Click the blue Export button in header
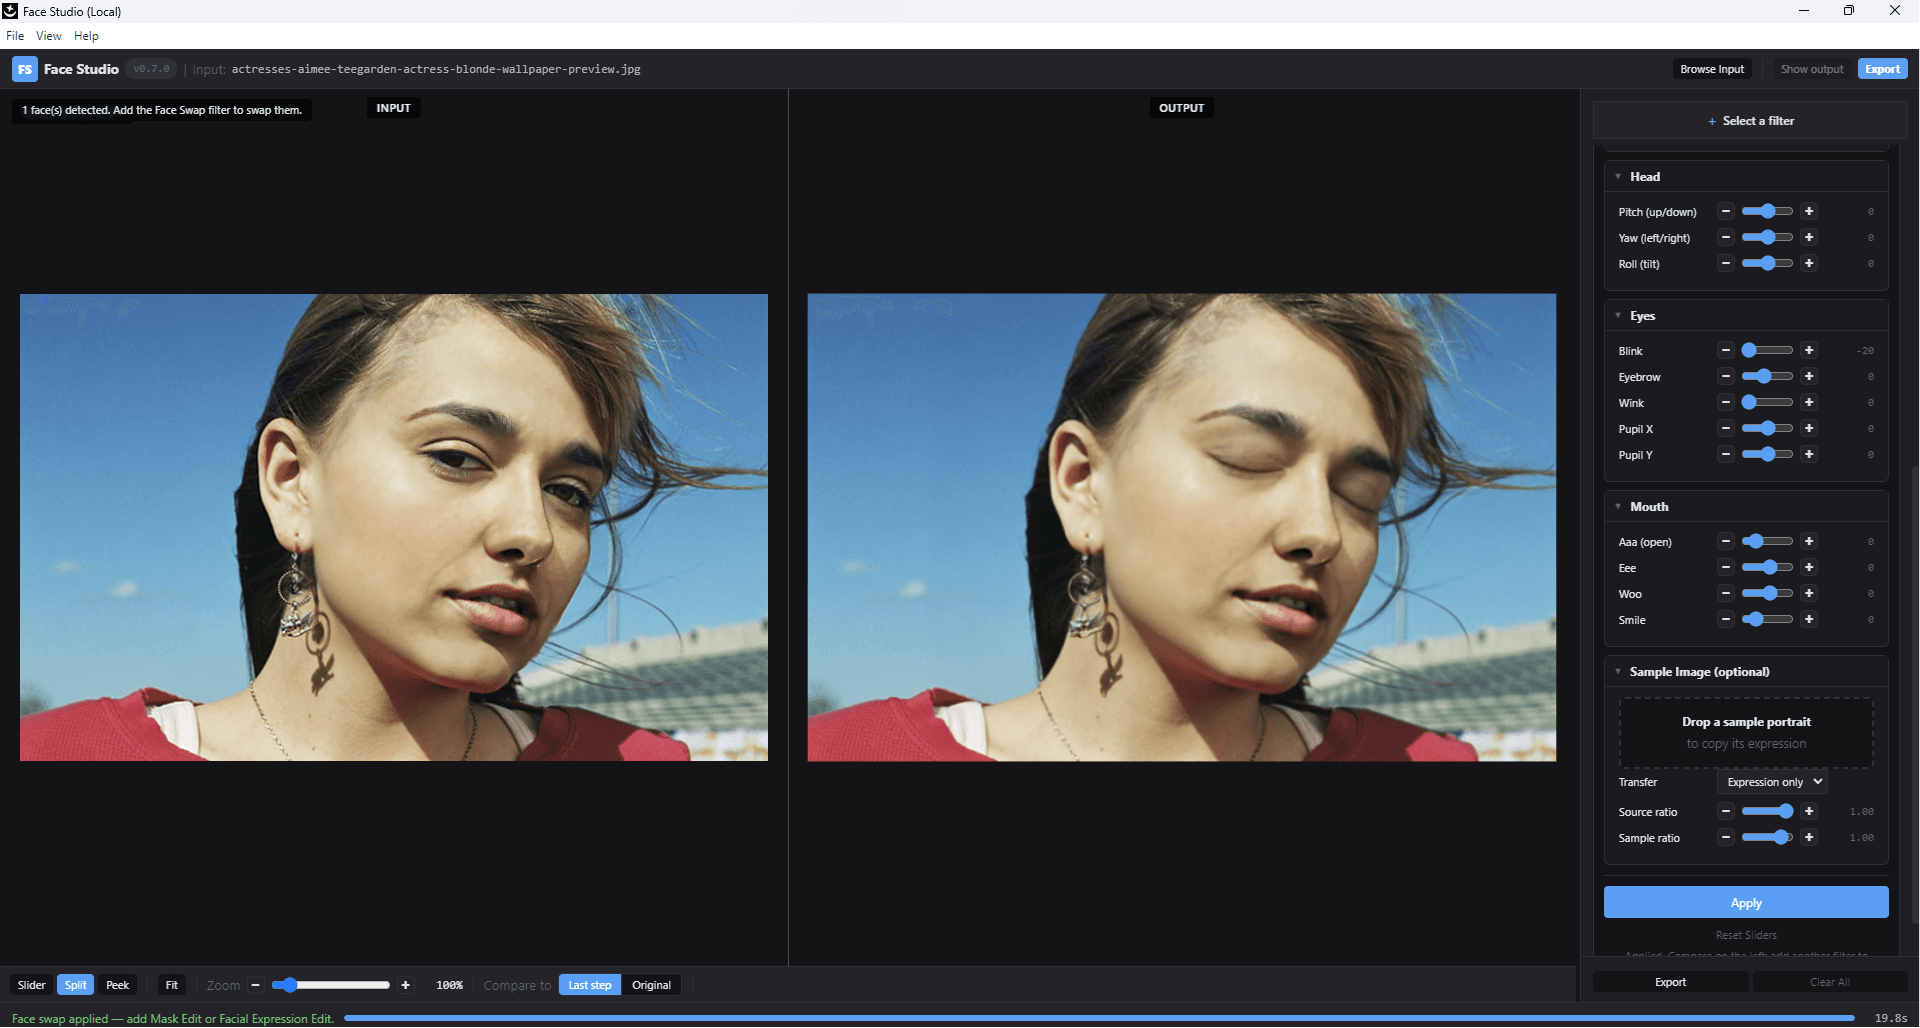This screenshot has height=1028, width=1920. (x=1883, y=69)
